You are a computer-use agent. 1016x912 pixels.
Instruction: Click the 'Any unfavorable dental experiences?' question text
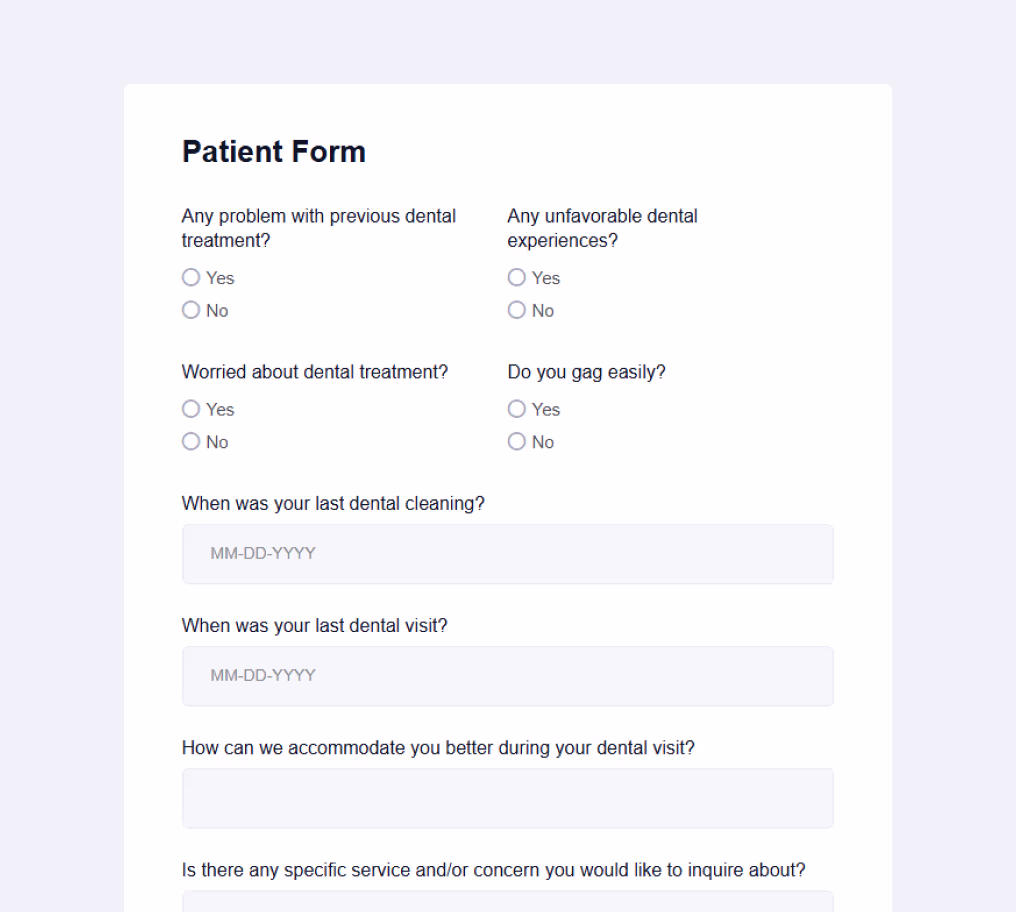coord(602,228)
